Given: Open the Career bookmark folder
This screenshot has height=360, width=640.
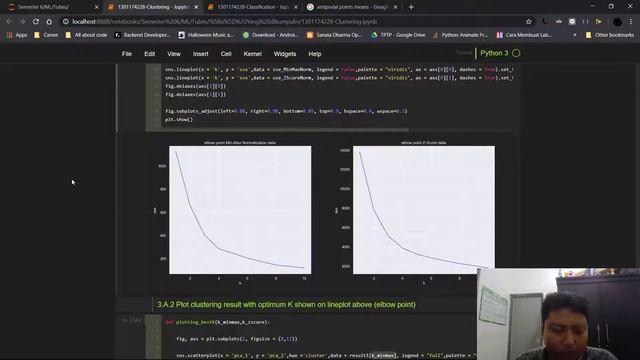Looking at the screenshot, I should click(x=46, y=35).
